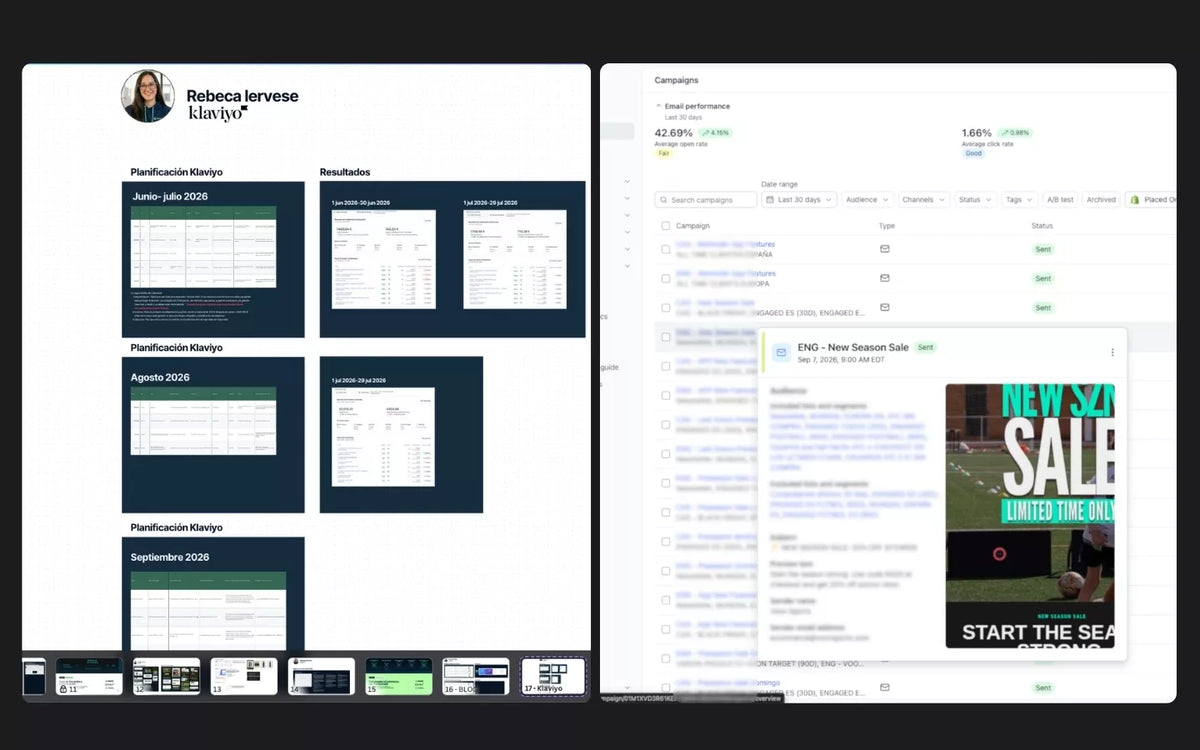1200x750 pixels.
Task: Collapse the Email performance section
Action: point(659,106)
